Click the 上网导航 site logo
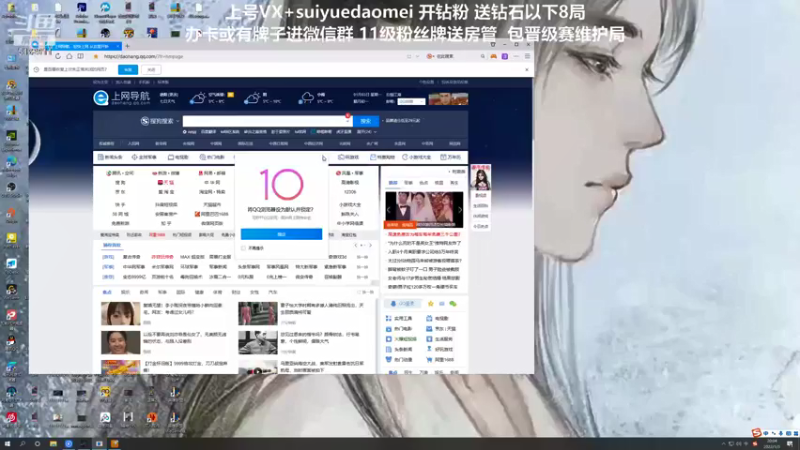This screenshot has width=800, height=450. pos(121,97)
